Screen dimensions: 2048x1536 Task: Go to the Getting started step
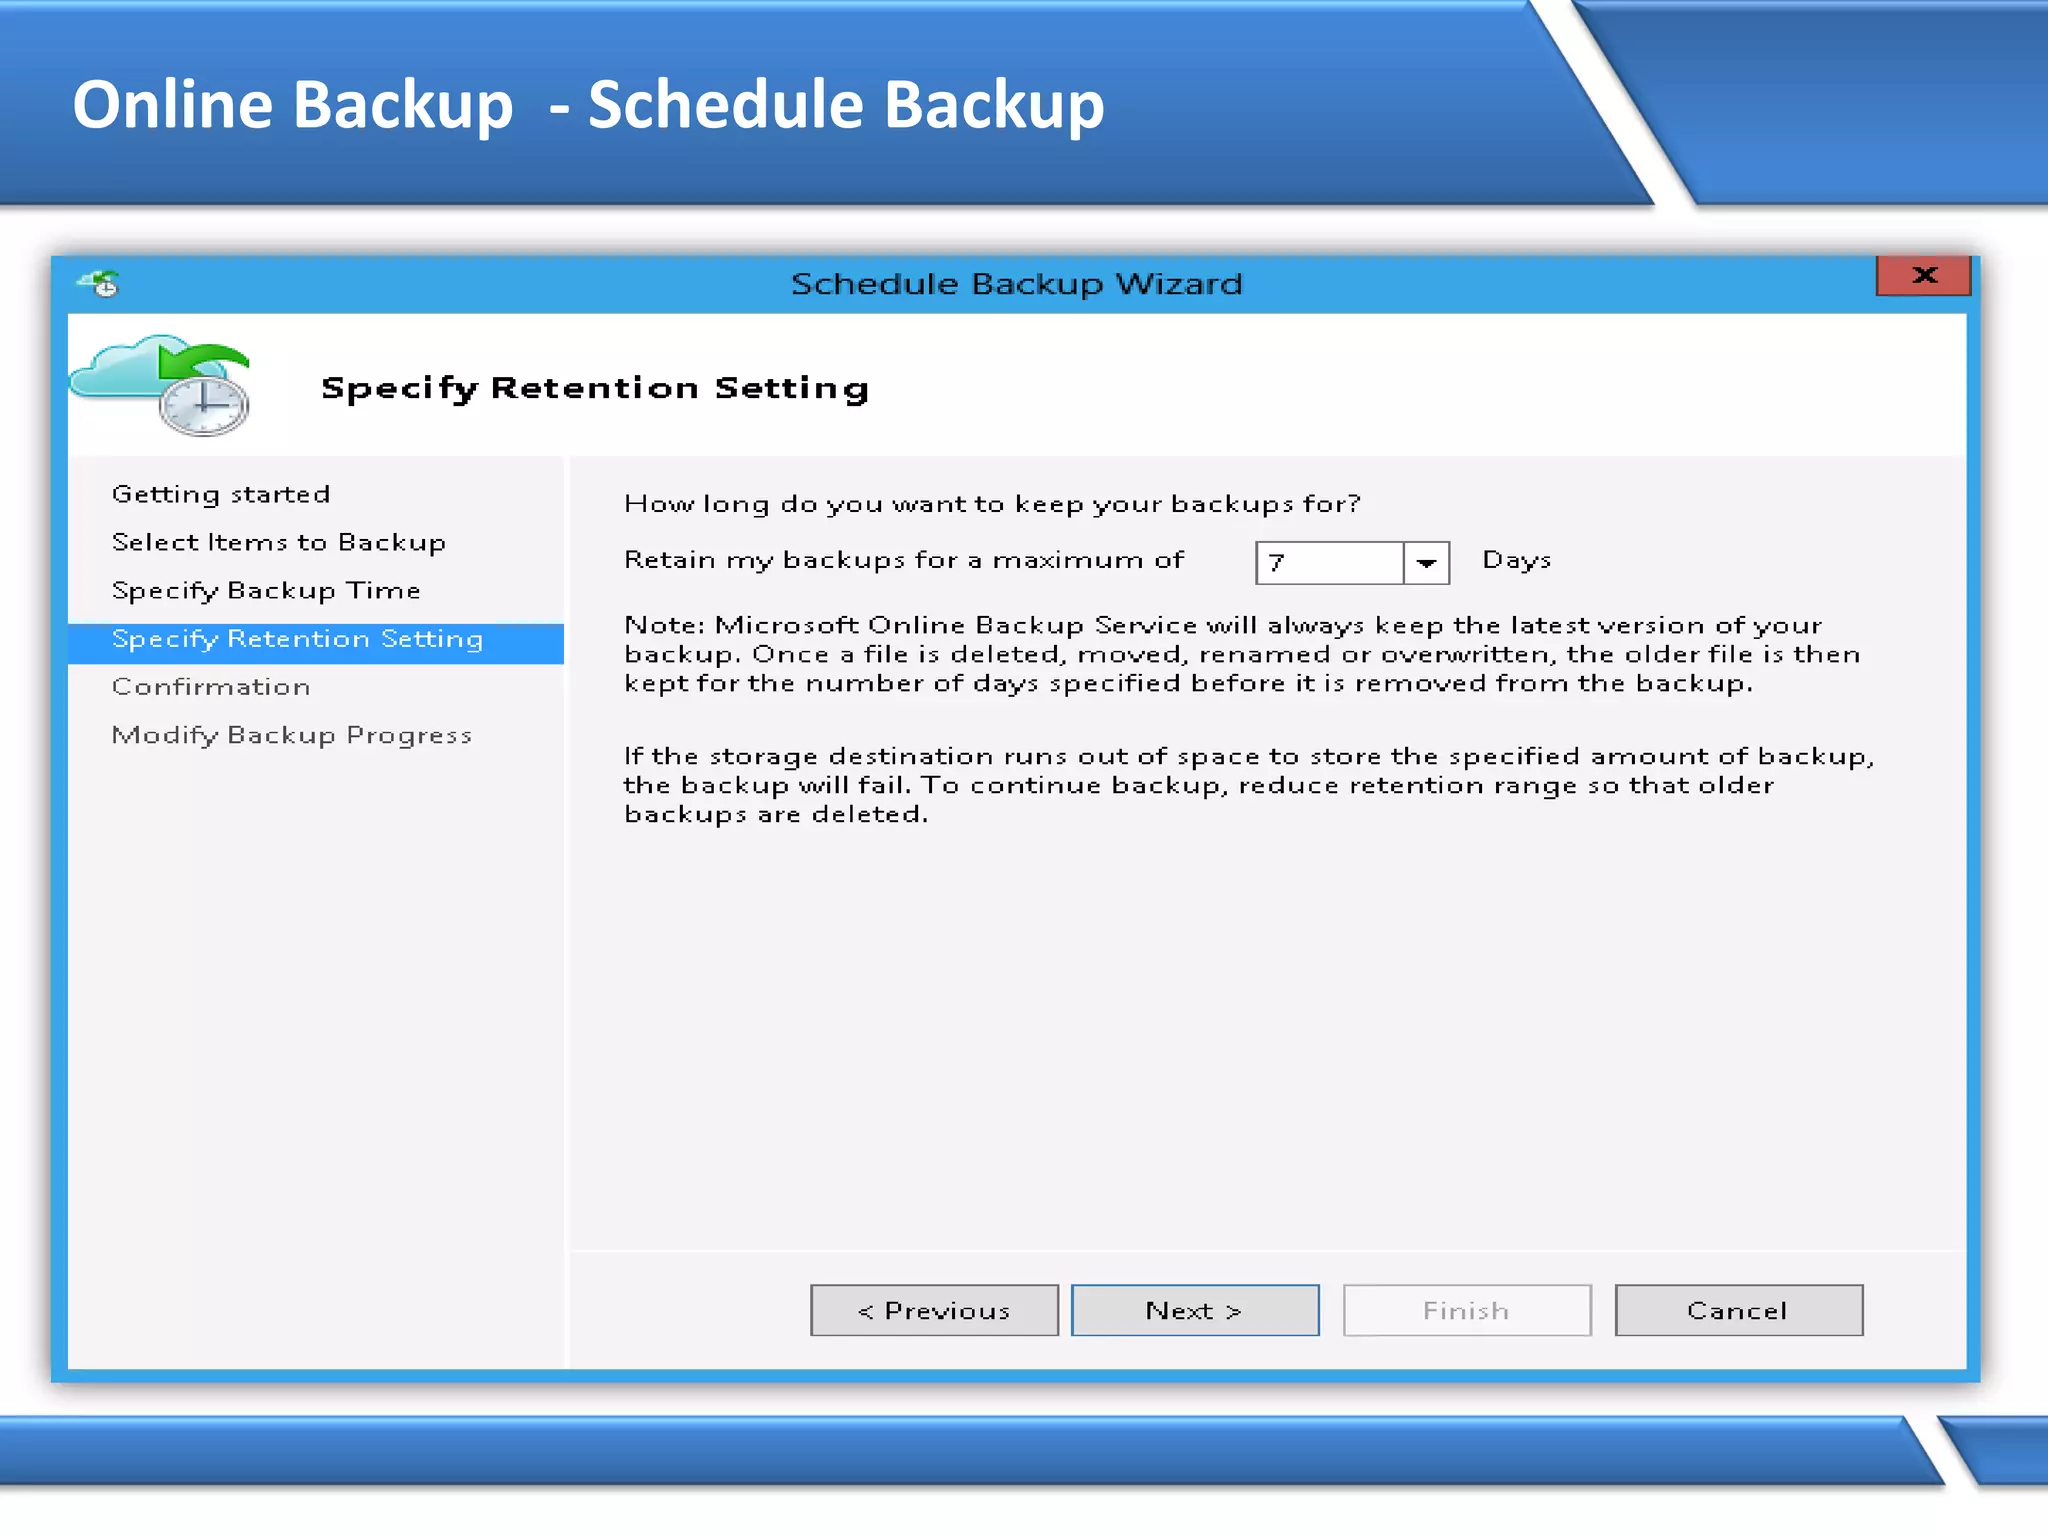tap(221, 494)
